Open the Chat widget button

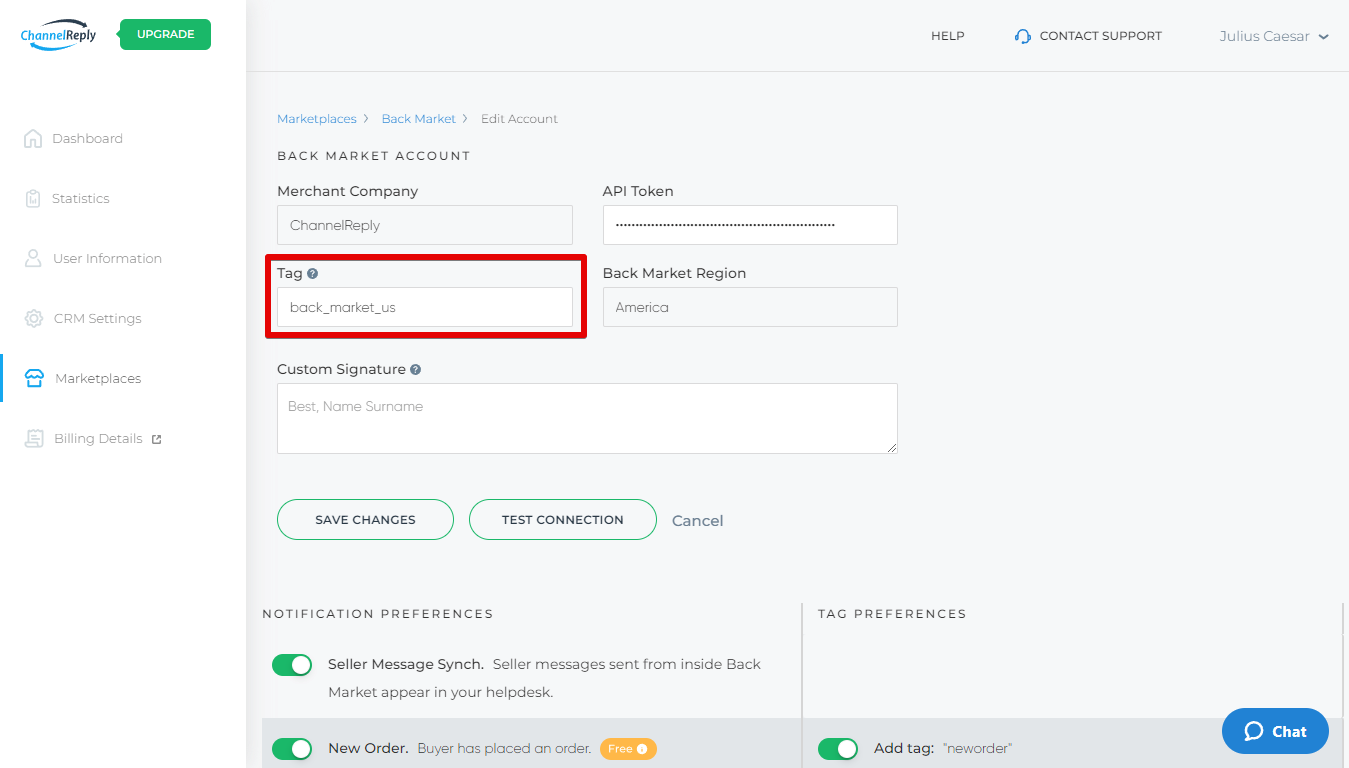[x=1275, y=731]
